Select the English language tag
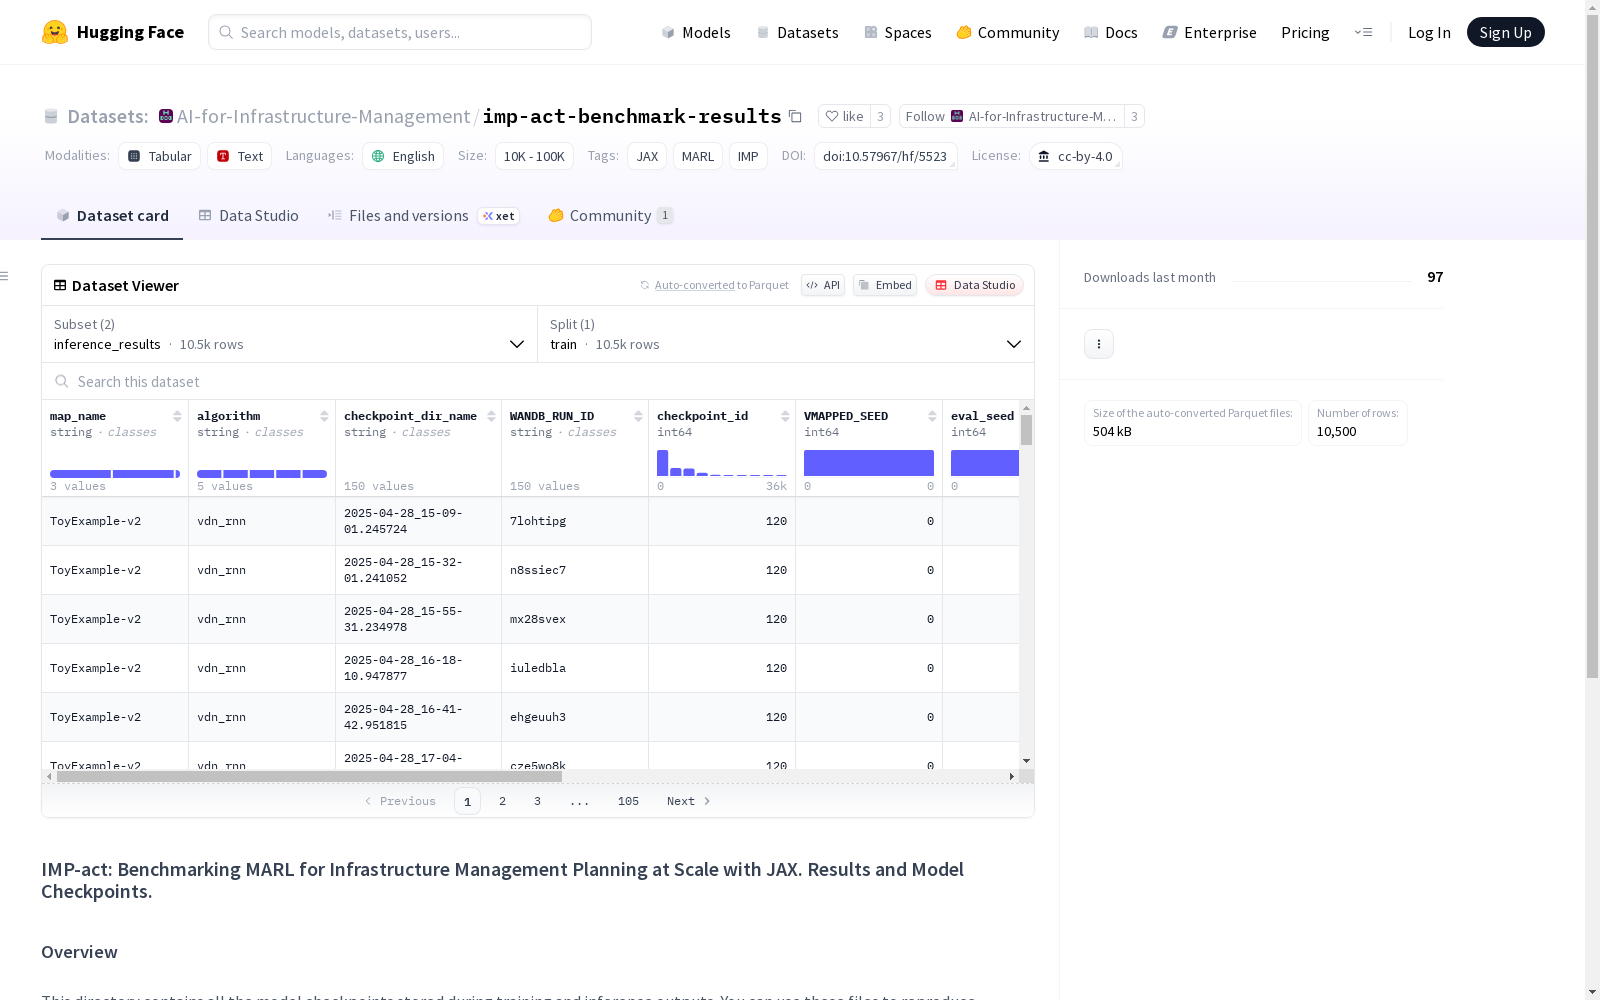 pyautogui.click(x=403, y=156)
